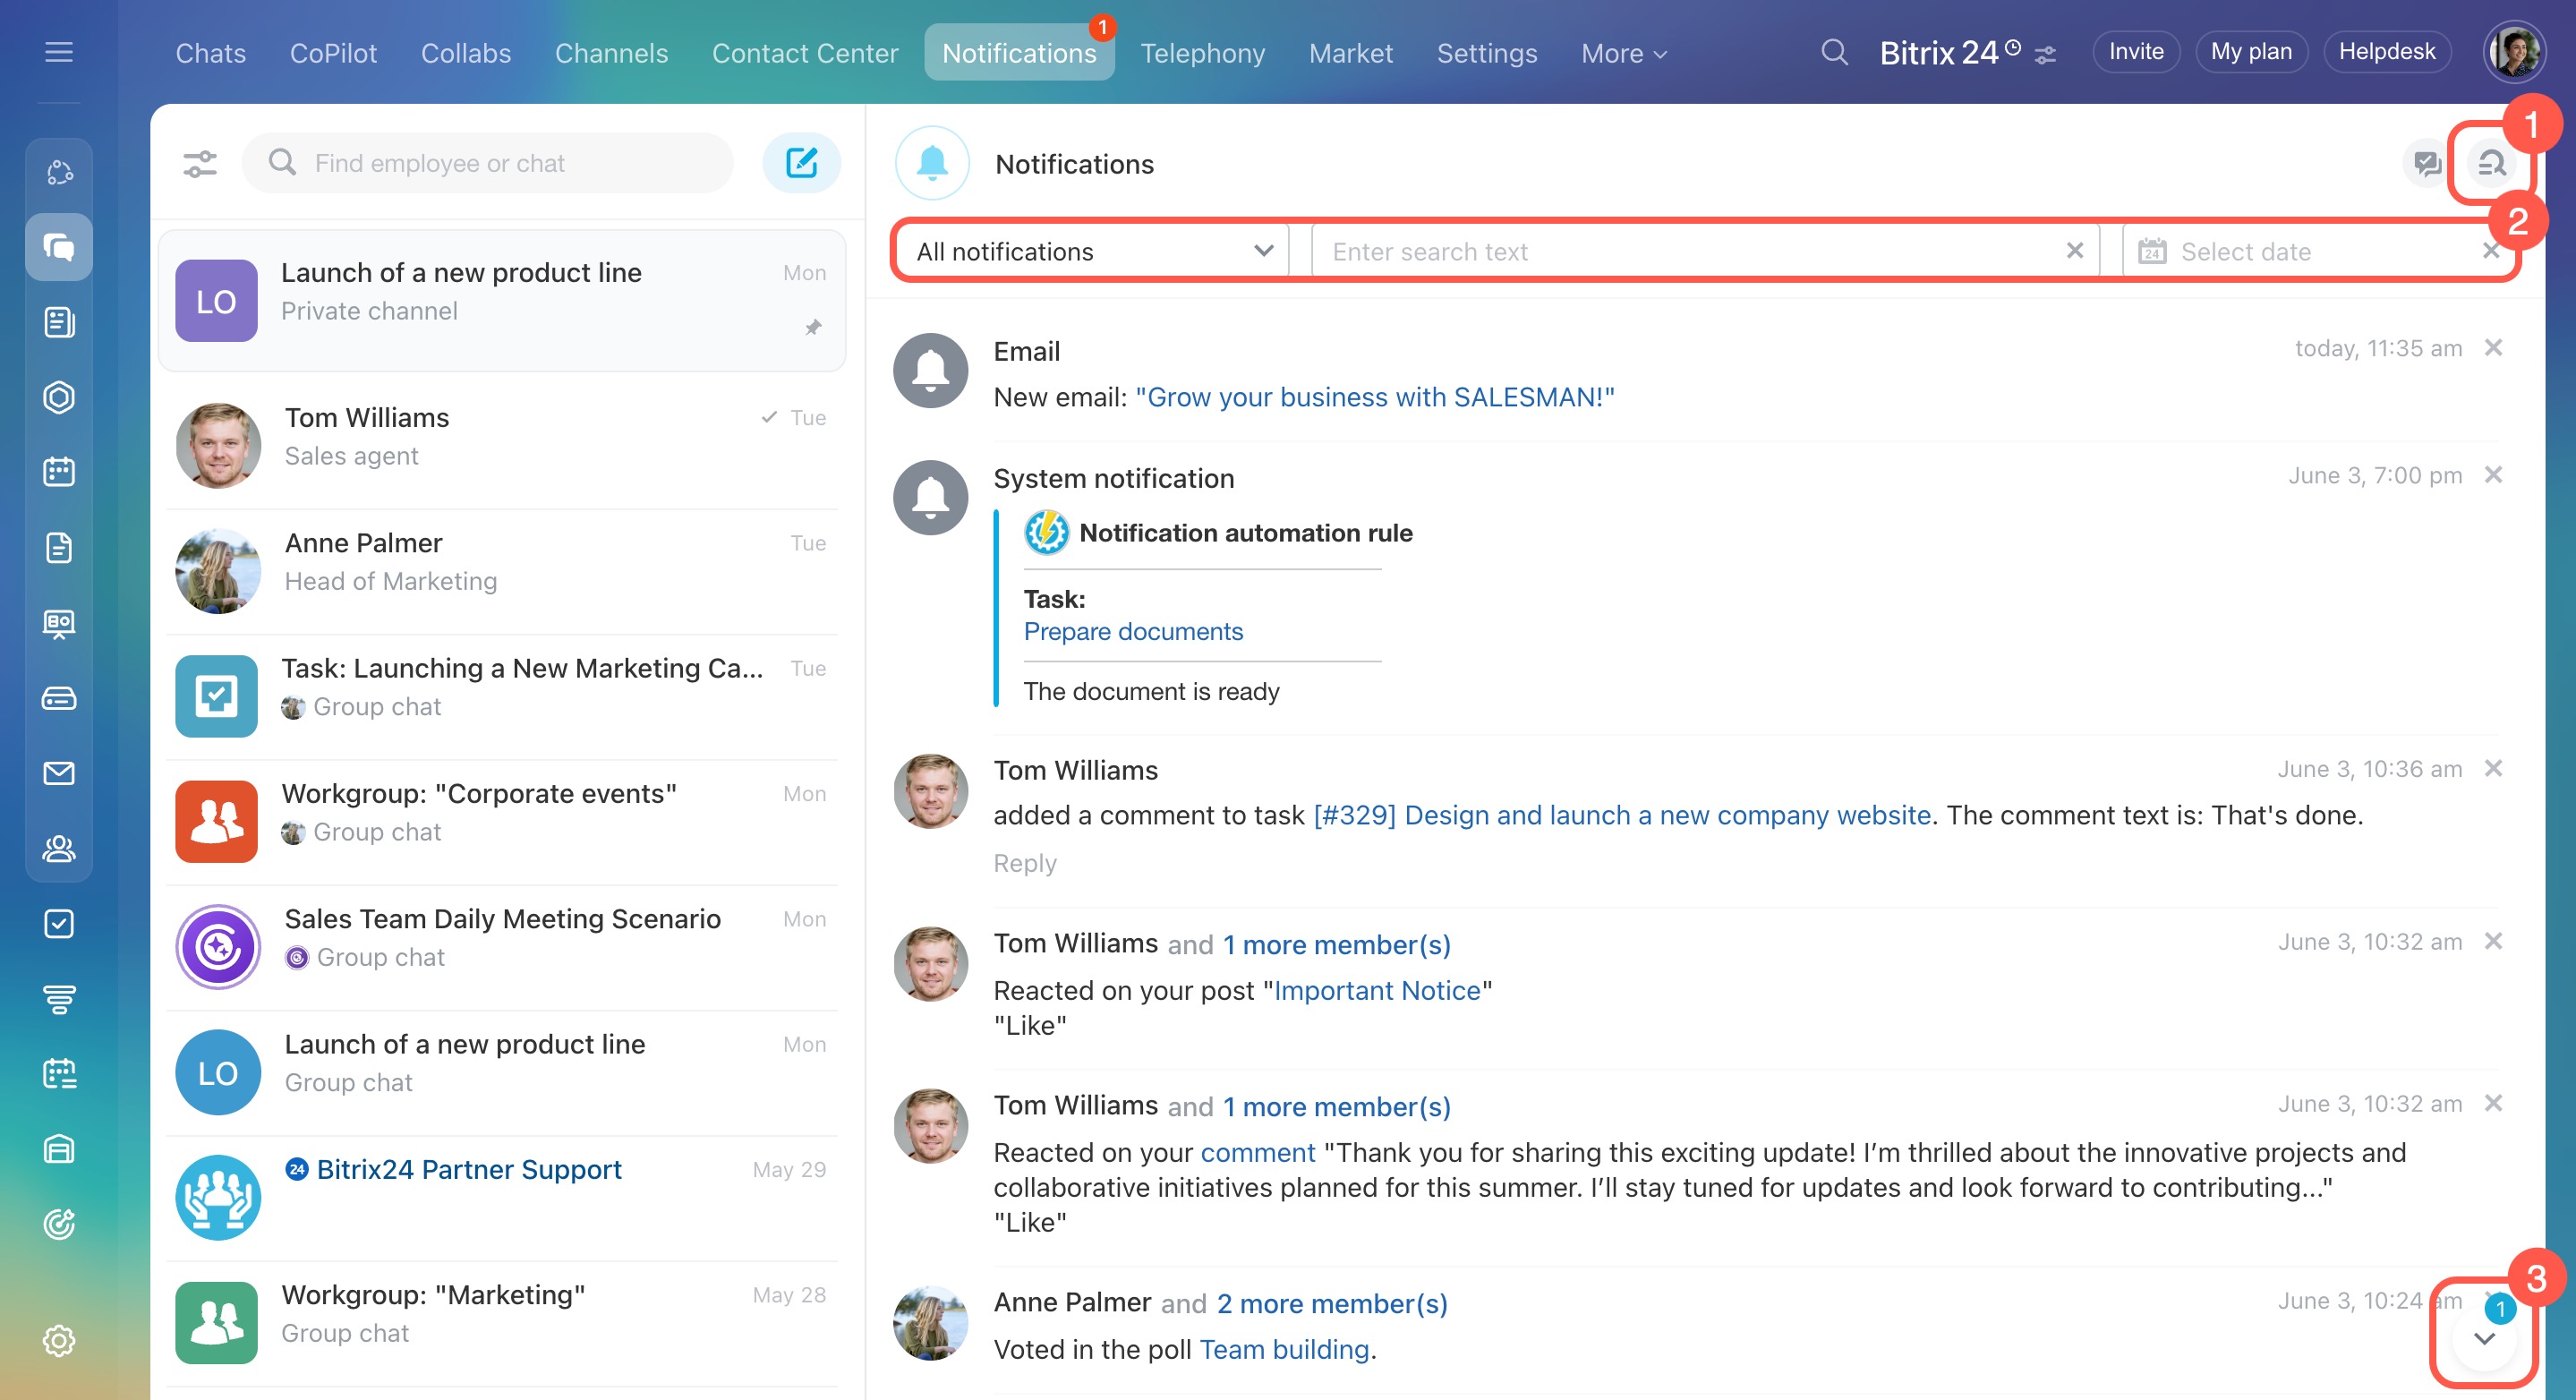
Task: Clear the notification search text field
Action: pos(2075,250)
